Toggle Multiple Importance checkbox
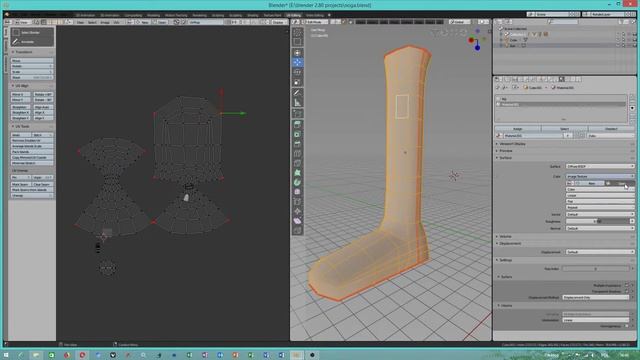This screenshot has width=640, height=360. tap(627, 285)
